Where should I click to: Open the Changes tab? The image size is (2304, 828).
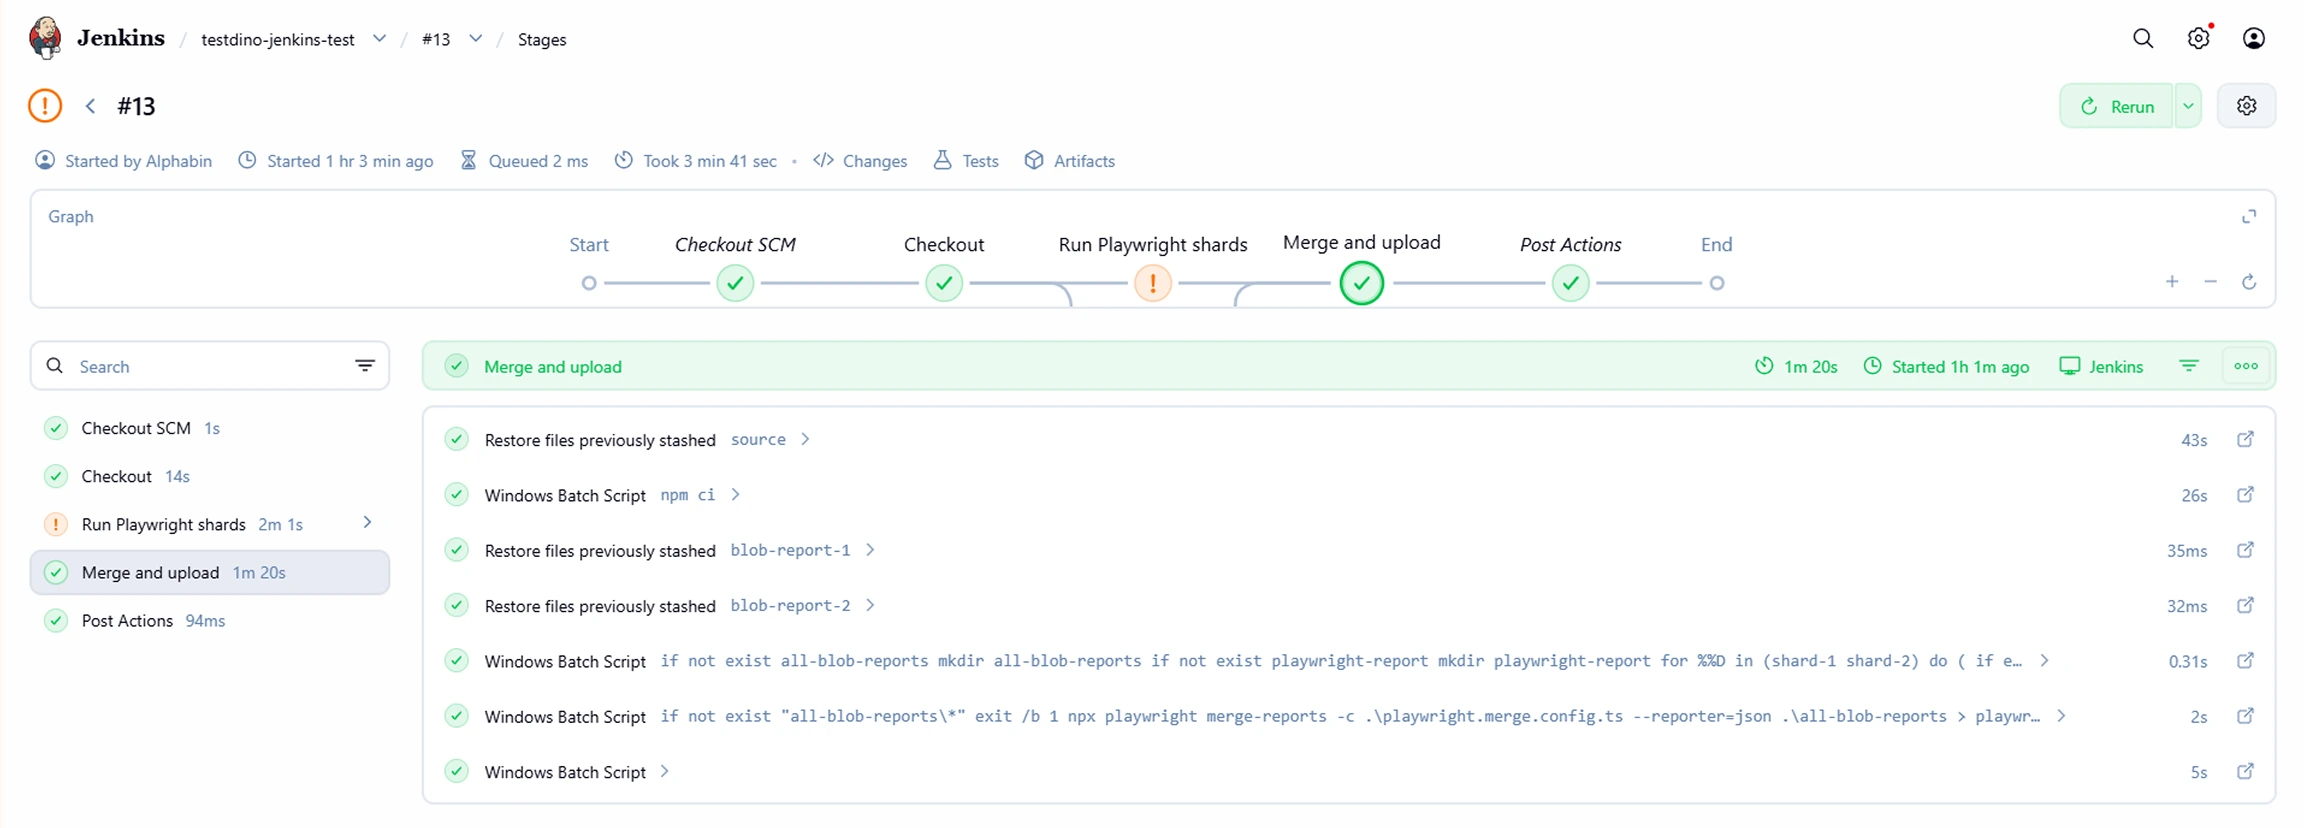pos(860,161)
